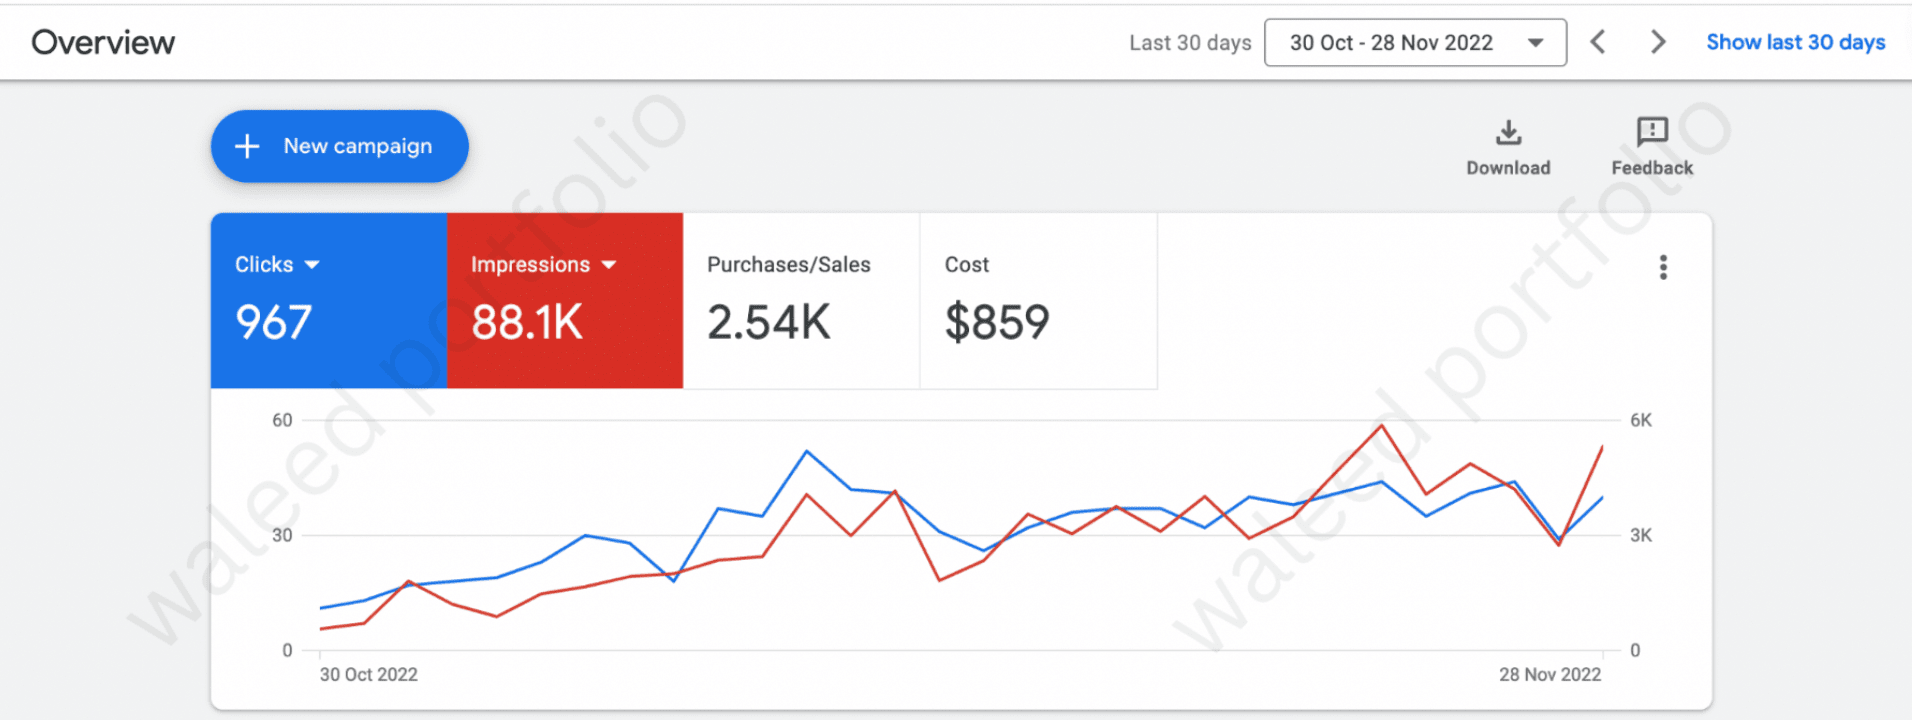Select the Purchases/Sales metric card

[801, 300]
